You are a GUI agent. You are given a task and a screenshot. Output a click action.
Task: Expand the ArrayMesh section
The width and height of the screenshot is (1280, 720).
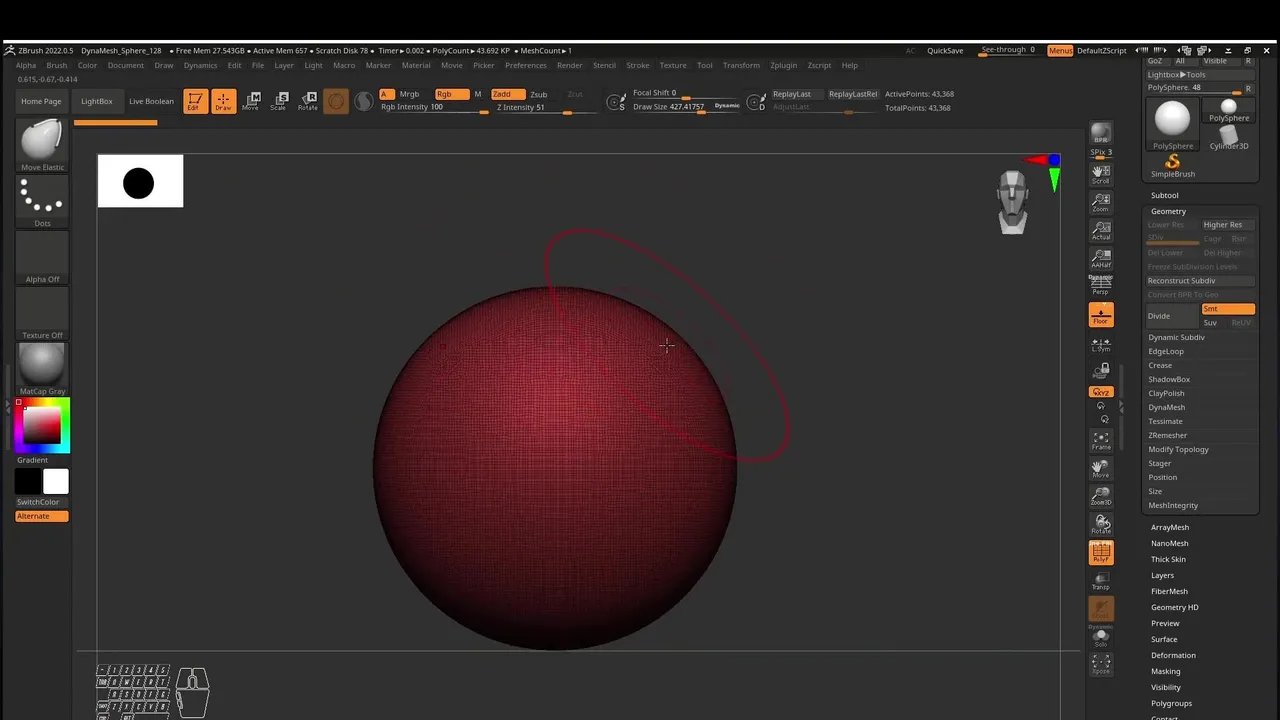(1169, 527)
